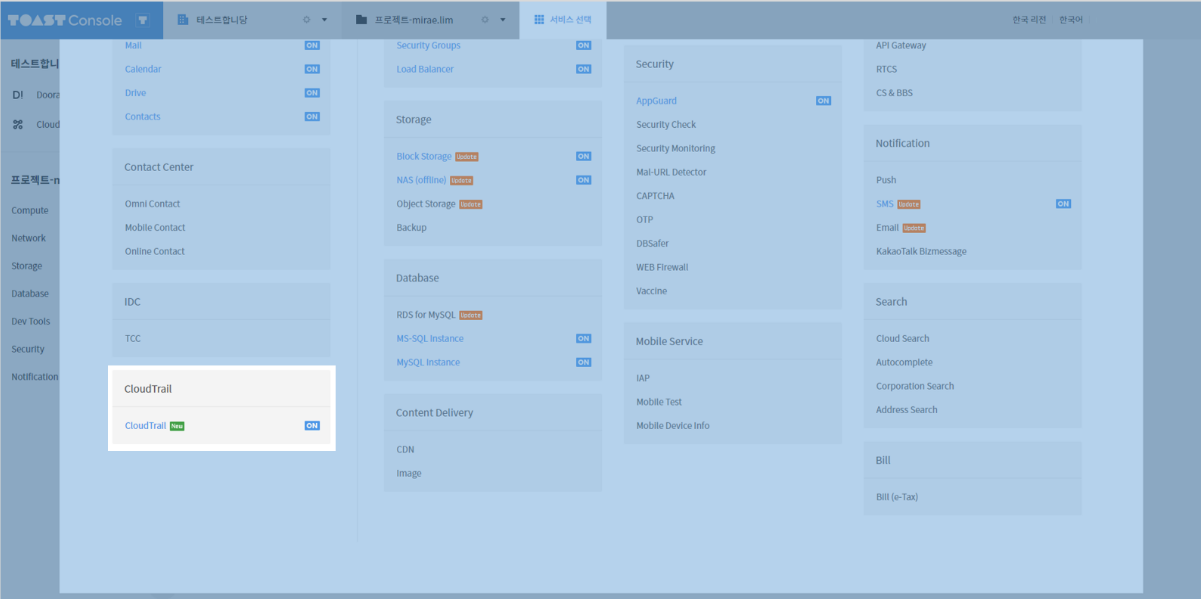Toggle the SMS ON badge
Screen dimensions: 1201x599
click(x=1063, y=204)
